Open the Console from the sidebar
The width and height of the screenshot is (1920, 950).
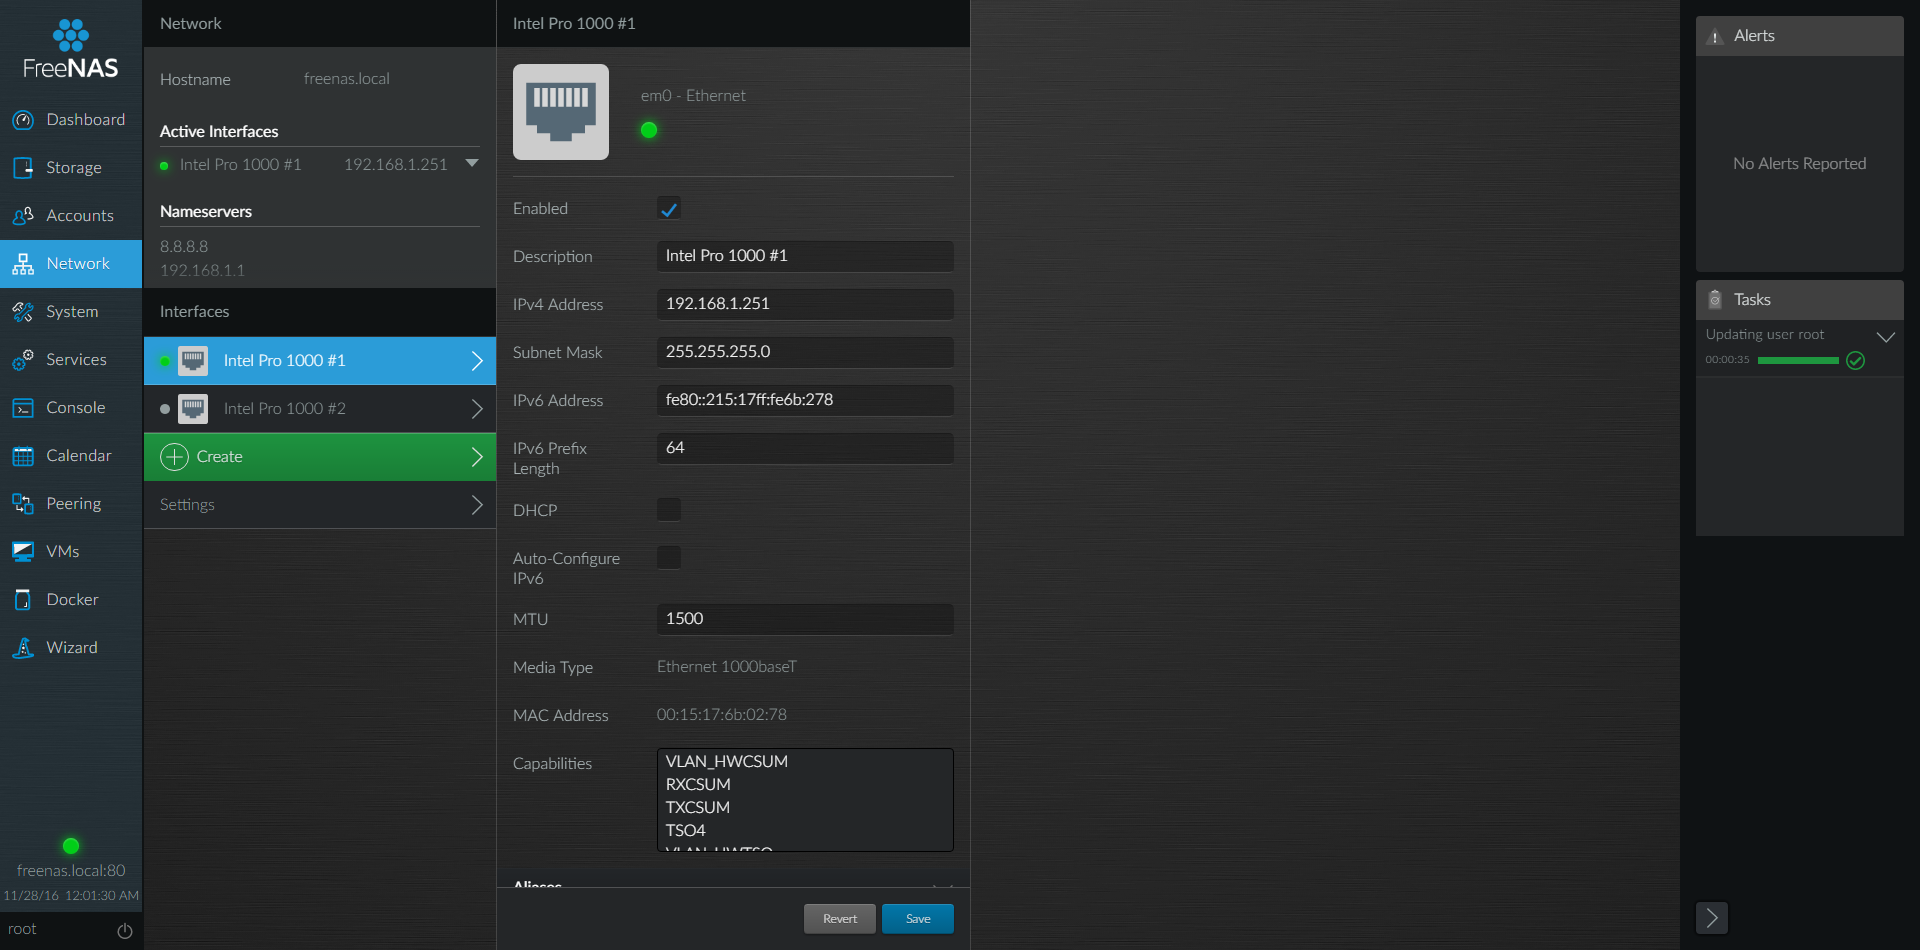(x=76, y=407)
